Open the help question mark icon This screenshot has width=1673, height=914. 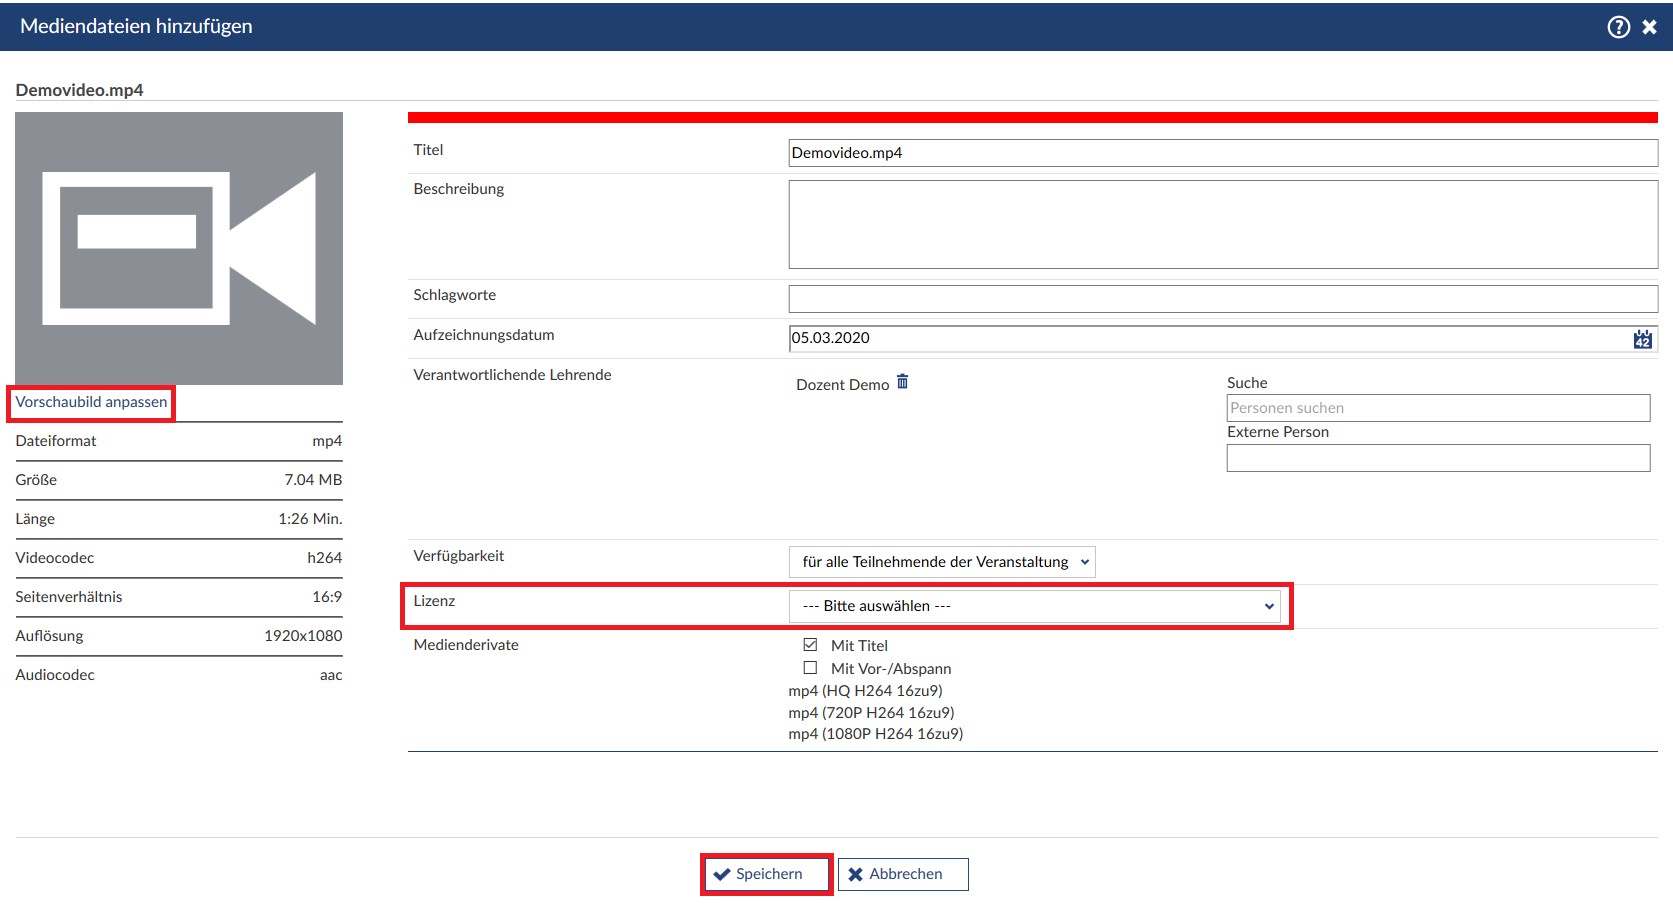[1618, 27]
